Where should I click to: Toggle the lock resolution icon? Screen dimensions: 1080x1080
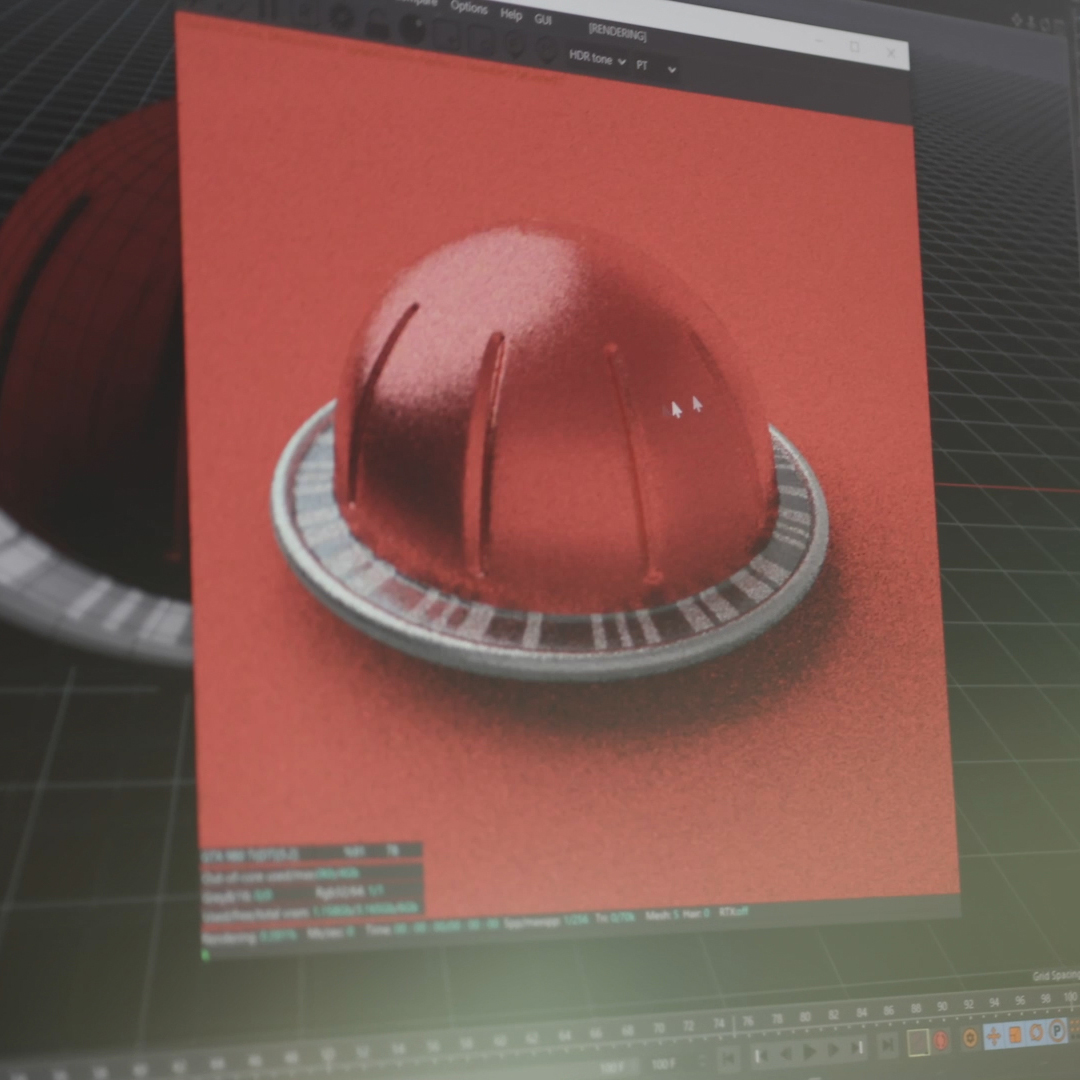(375, 25)
